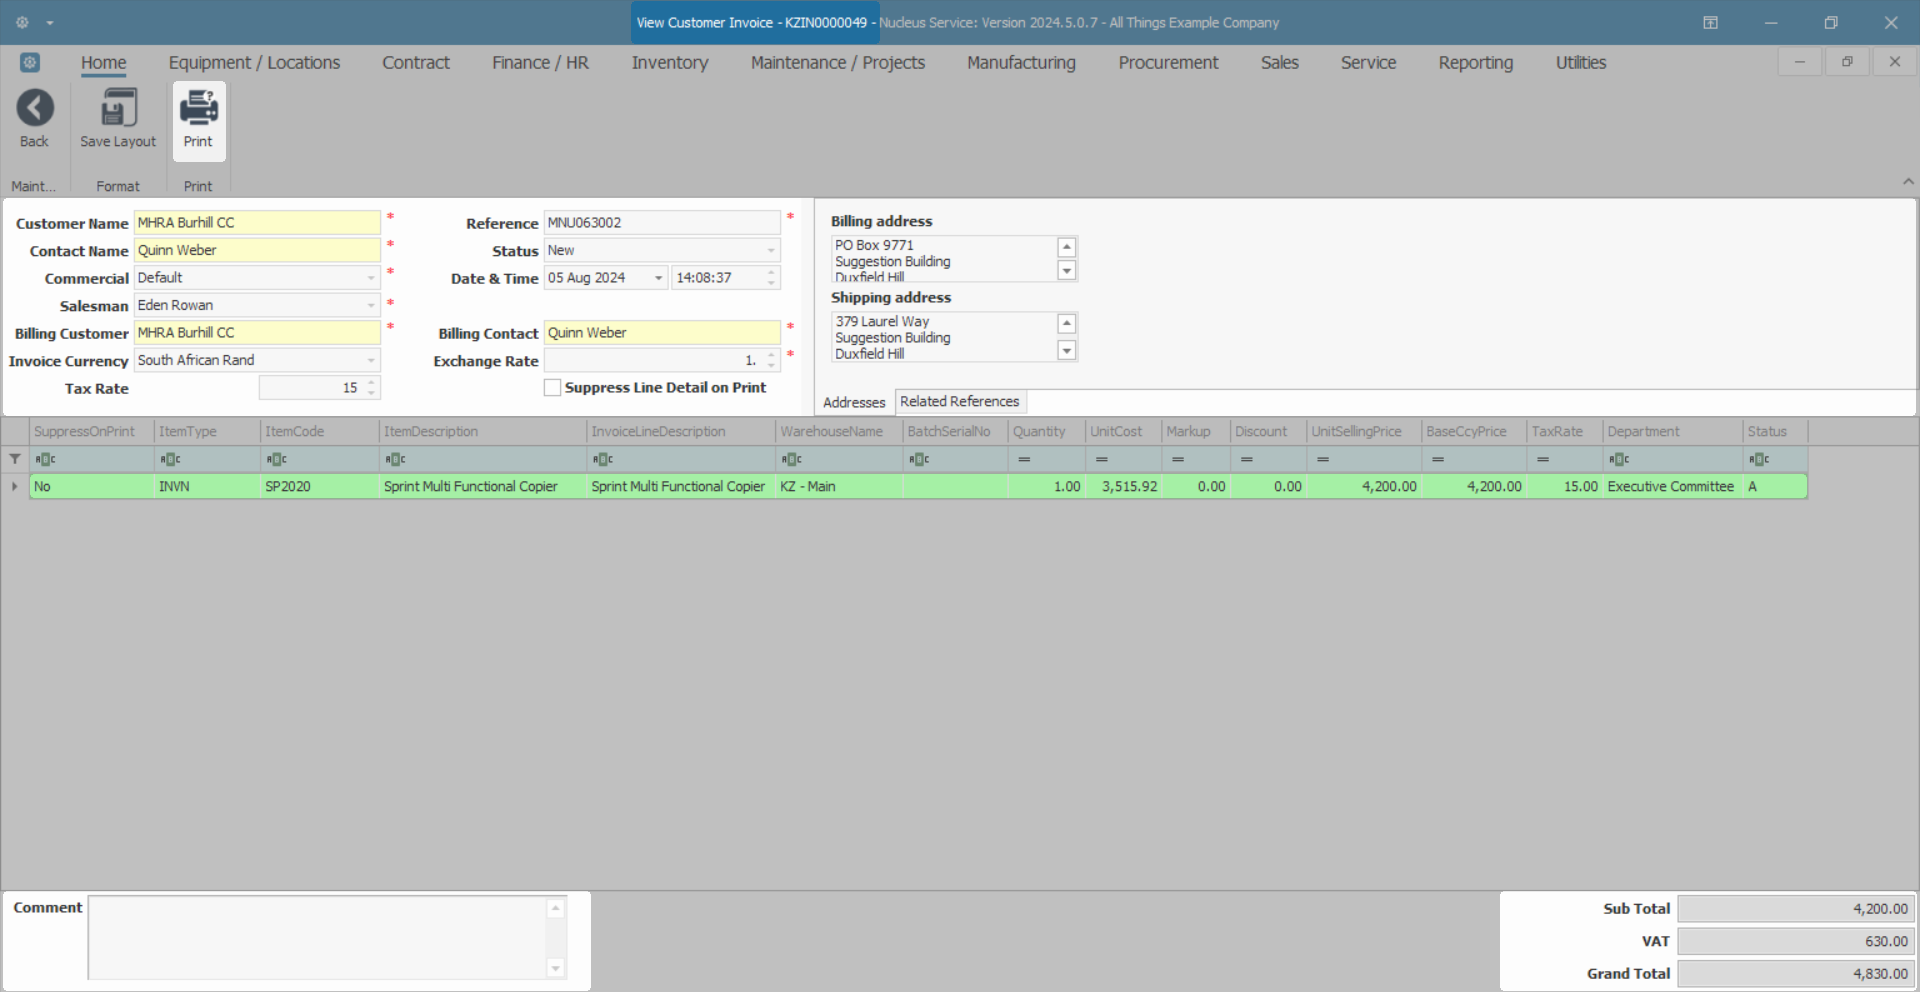The image size is (1920, 992).
Task: Click the Quantity equals filter icon
Action: pyautogui.click(x=1024, y=459)
